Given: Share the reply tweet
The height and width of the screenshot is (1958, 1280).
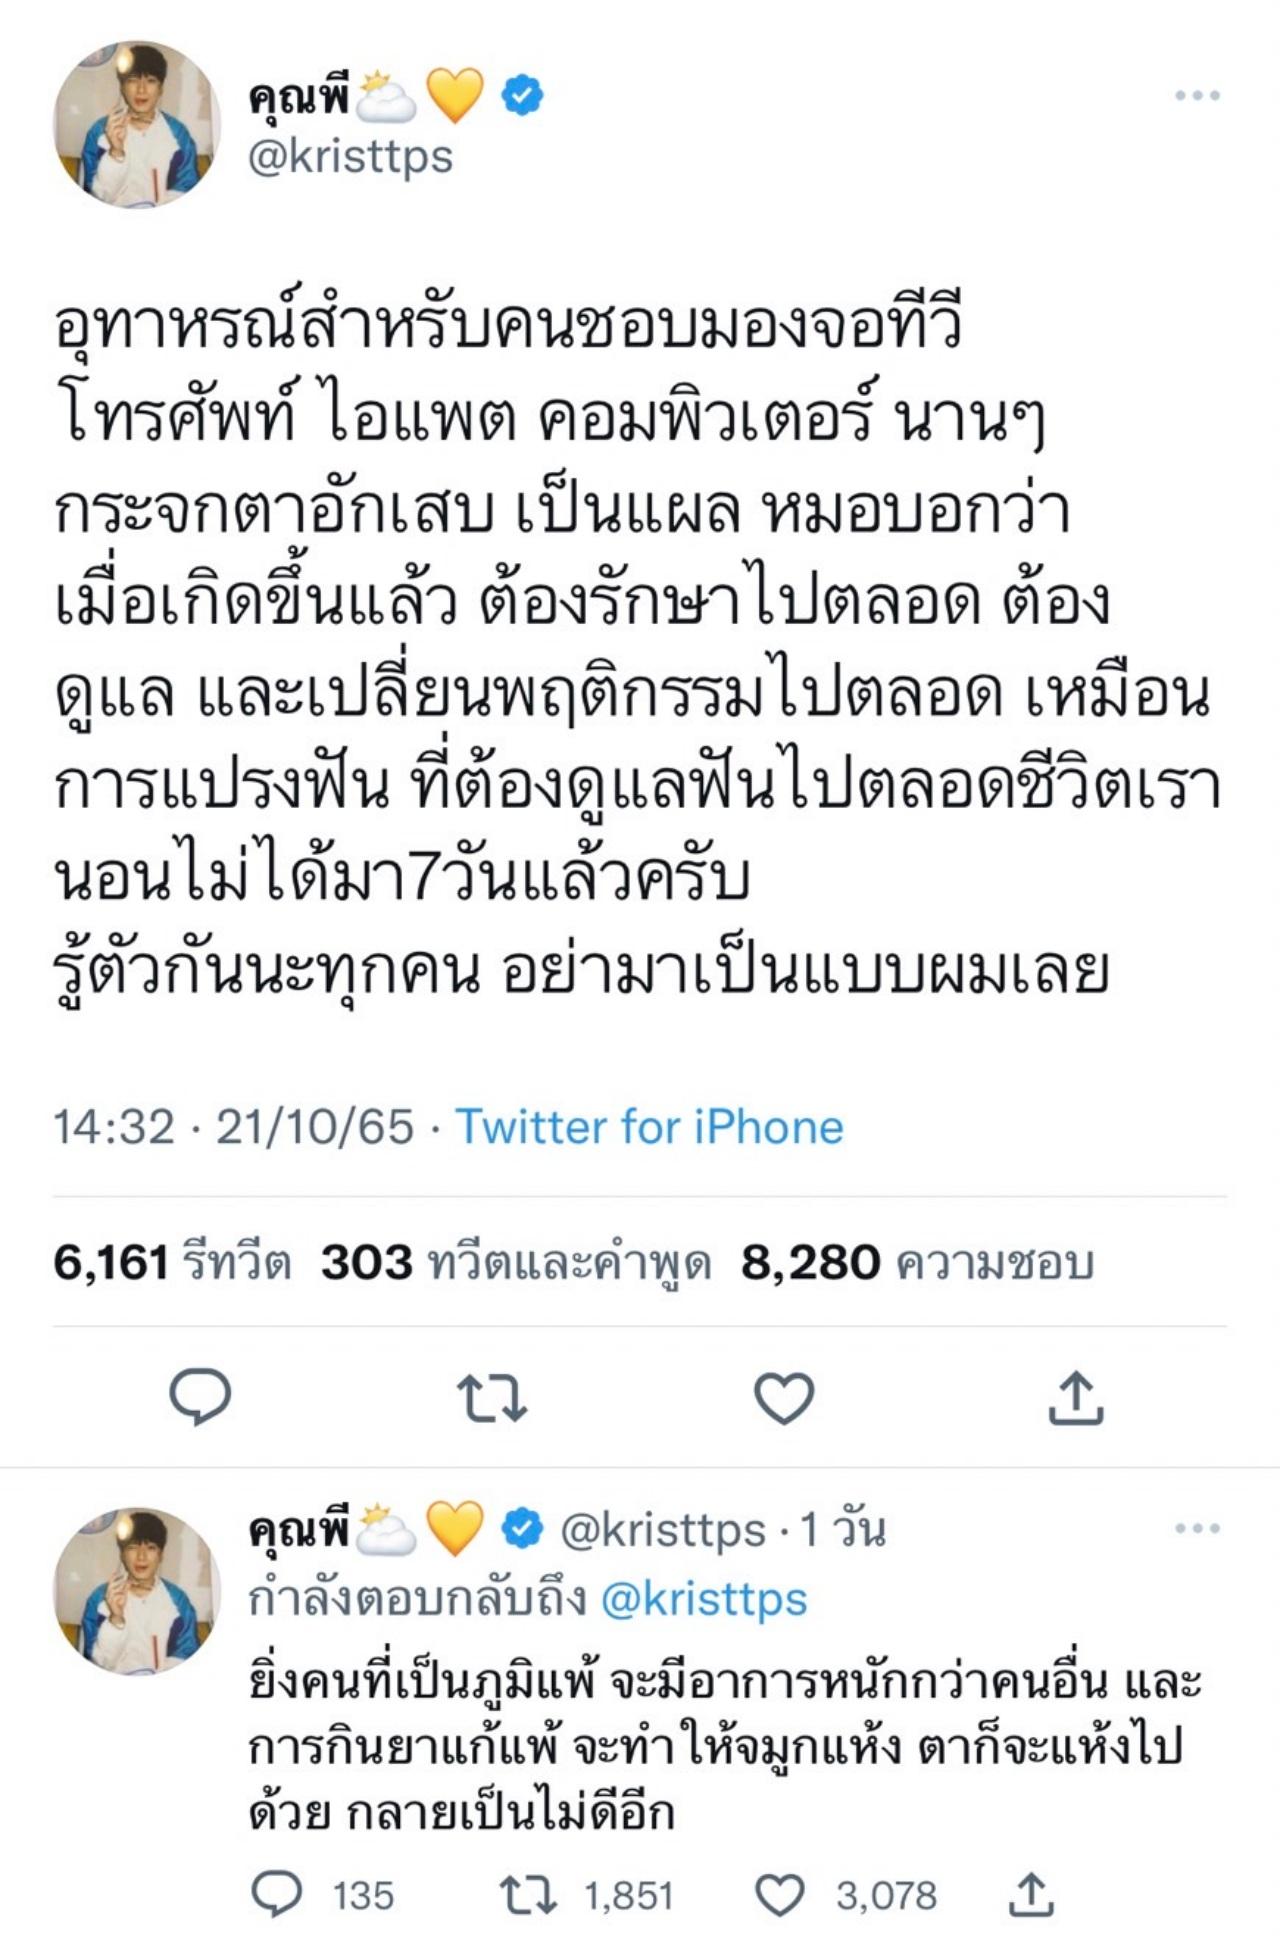Looking at the screenshot, I should 1031,1894.
